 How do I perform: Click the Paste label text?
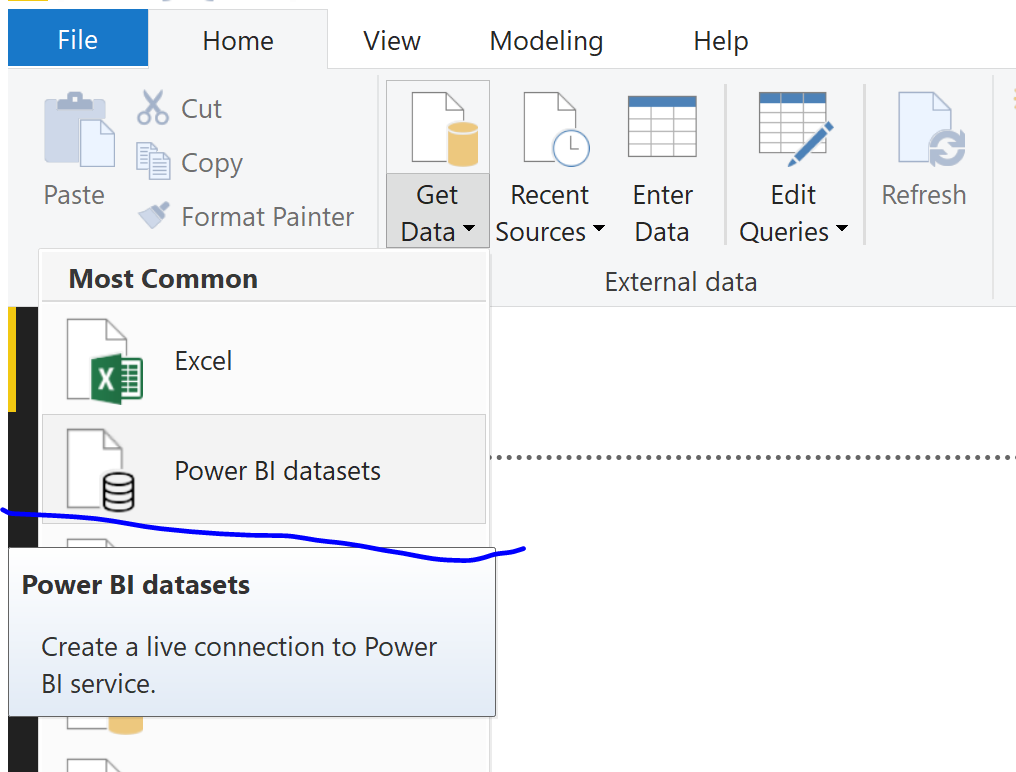pyautogui.click(x=74, y=195)
